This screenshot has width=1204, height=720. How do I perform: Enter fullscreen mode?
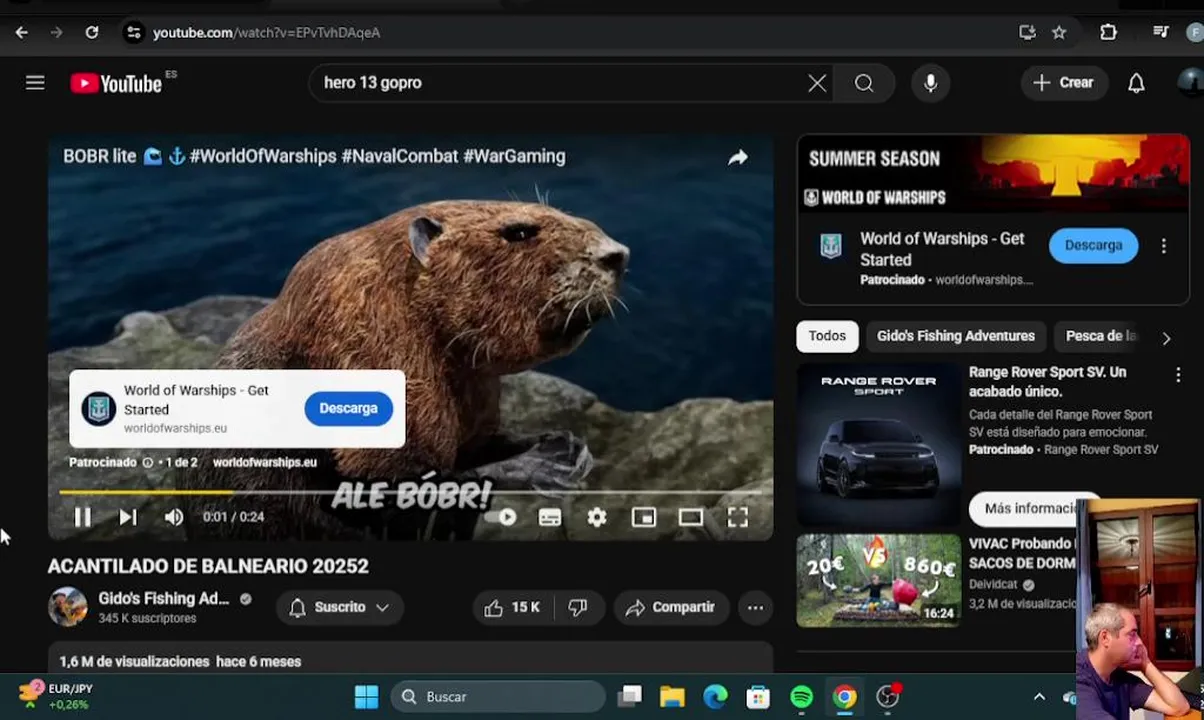click(738, 517)
